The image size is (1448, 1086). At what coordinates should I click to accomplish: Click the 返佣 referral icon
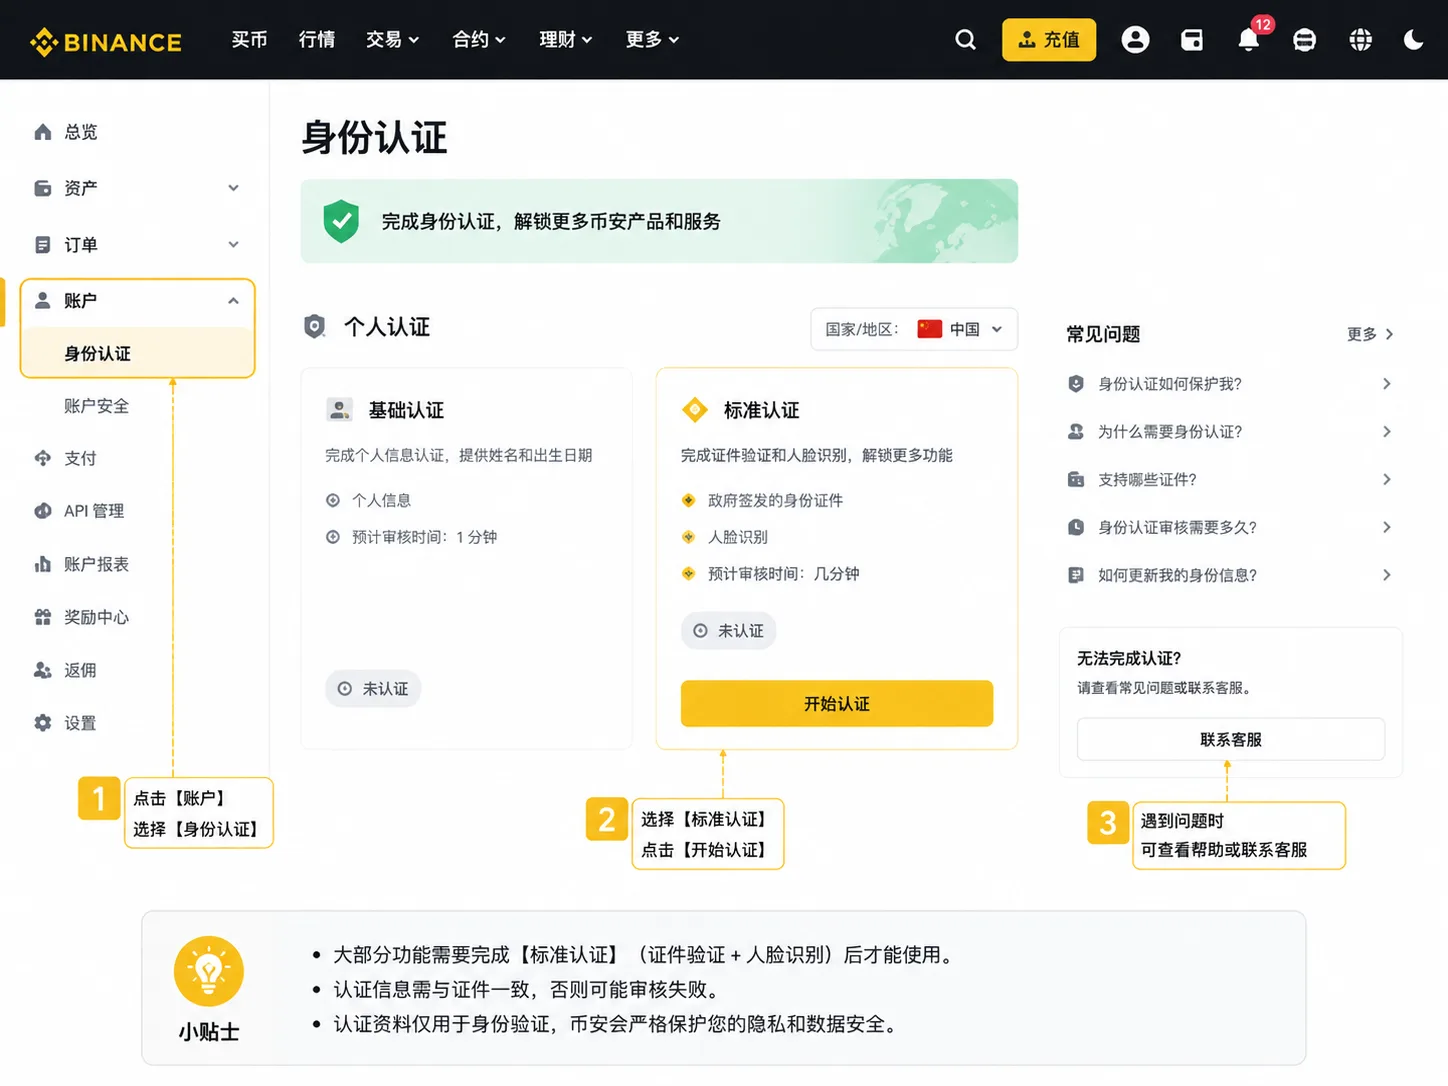42,670
